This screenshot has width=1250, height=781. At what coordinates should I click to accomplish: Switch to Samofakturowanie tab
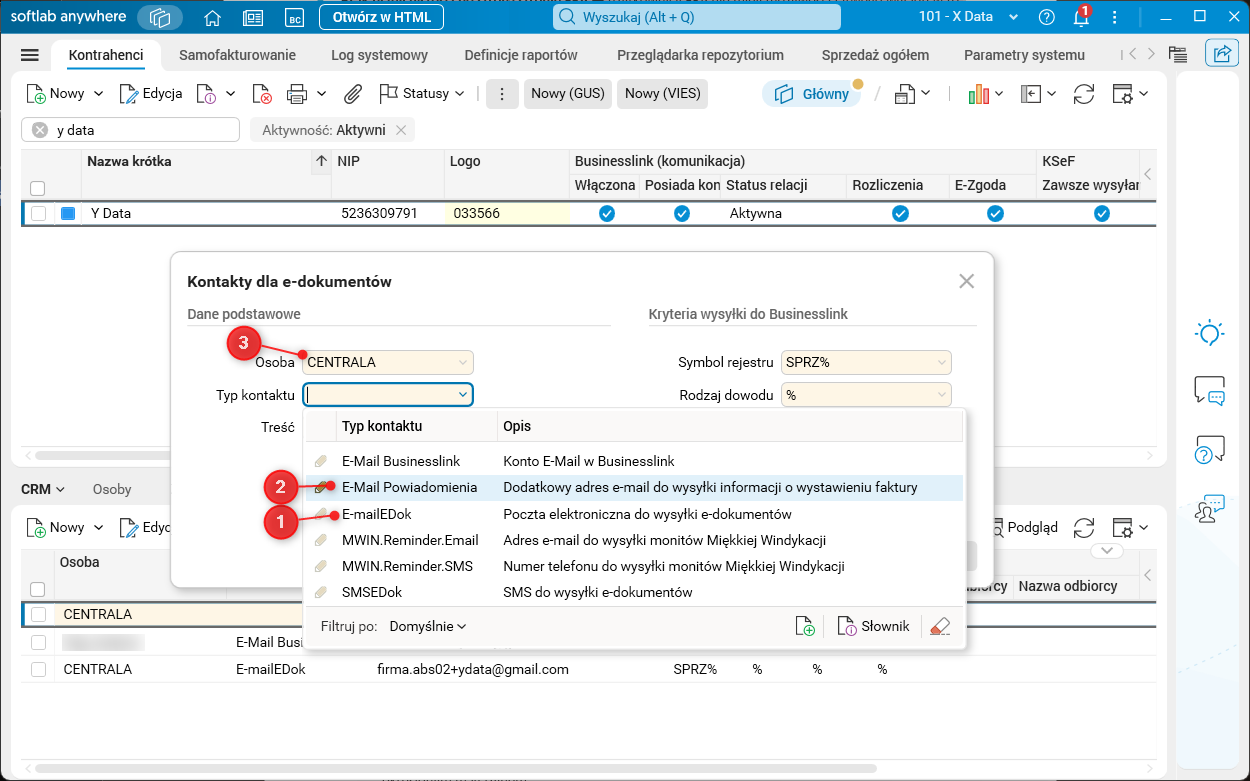(238, 55)
